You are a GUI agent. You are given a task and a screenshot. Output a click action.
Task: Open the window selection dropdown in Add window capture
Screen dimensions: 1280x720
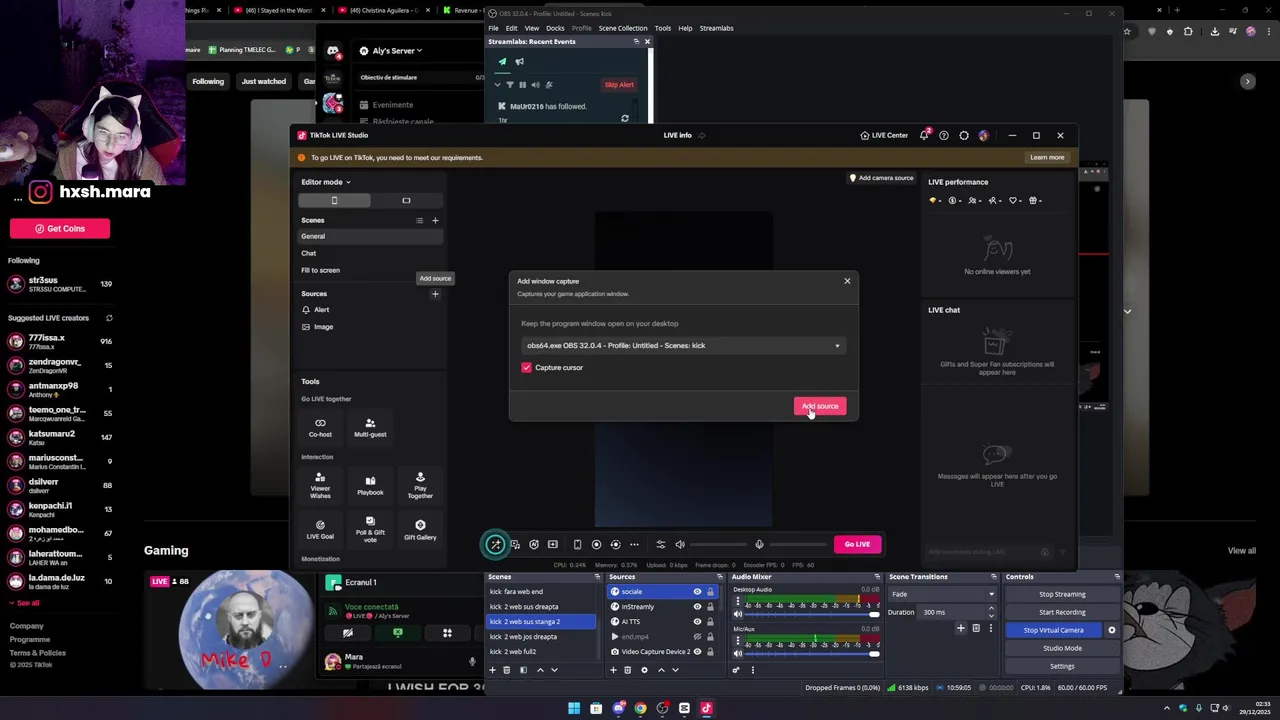point(684,345)
